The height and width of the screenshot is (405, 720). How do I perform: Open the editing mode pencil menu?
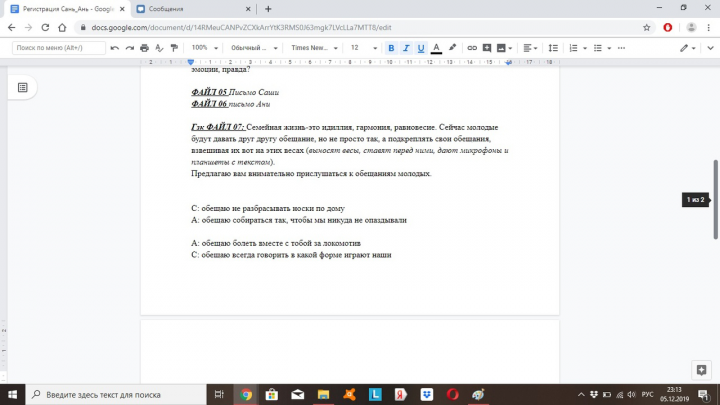687,48
